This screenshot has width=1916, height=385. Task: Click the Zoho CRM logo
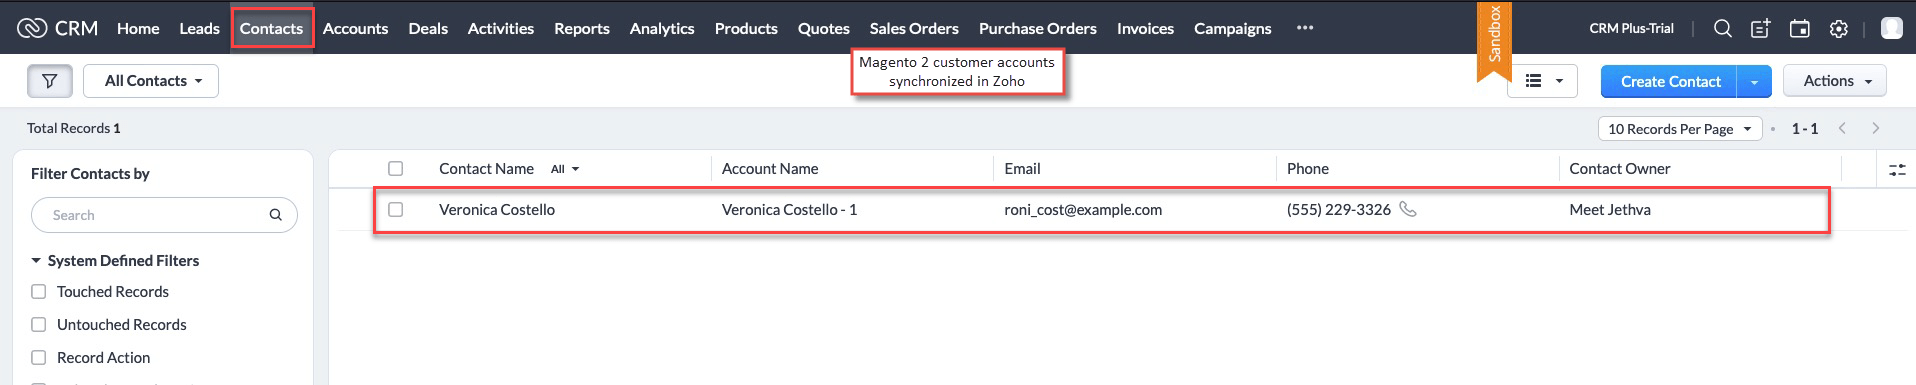click(58, 28)
